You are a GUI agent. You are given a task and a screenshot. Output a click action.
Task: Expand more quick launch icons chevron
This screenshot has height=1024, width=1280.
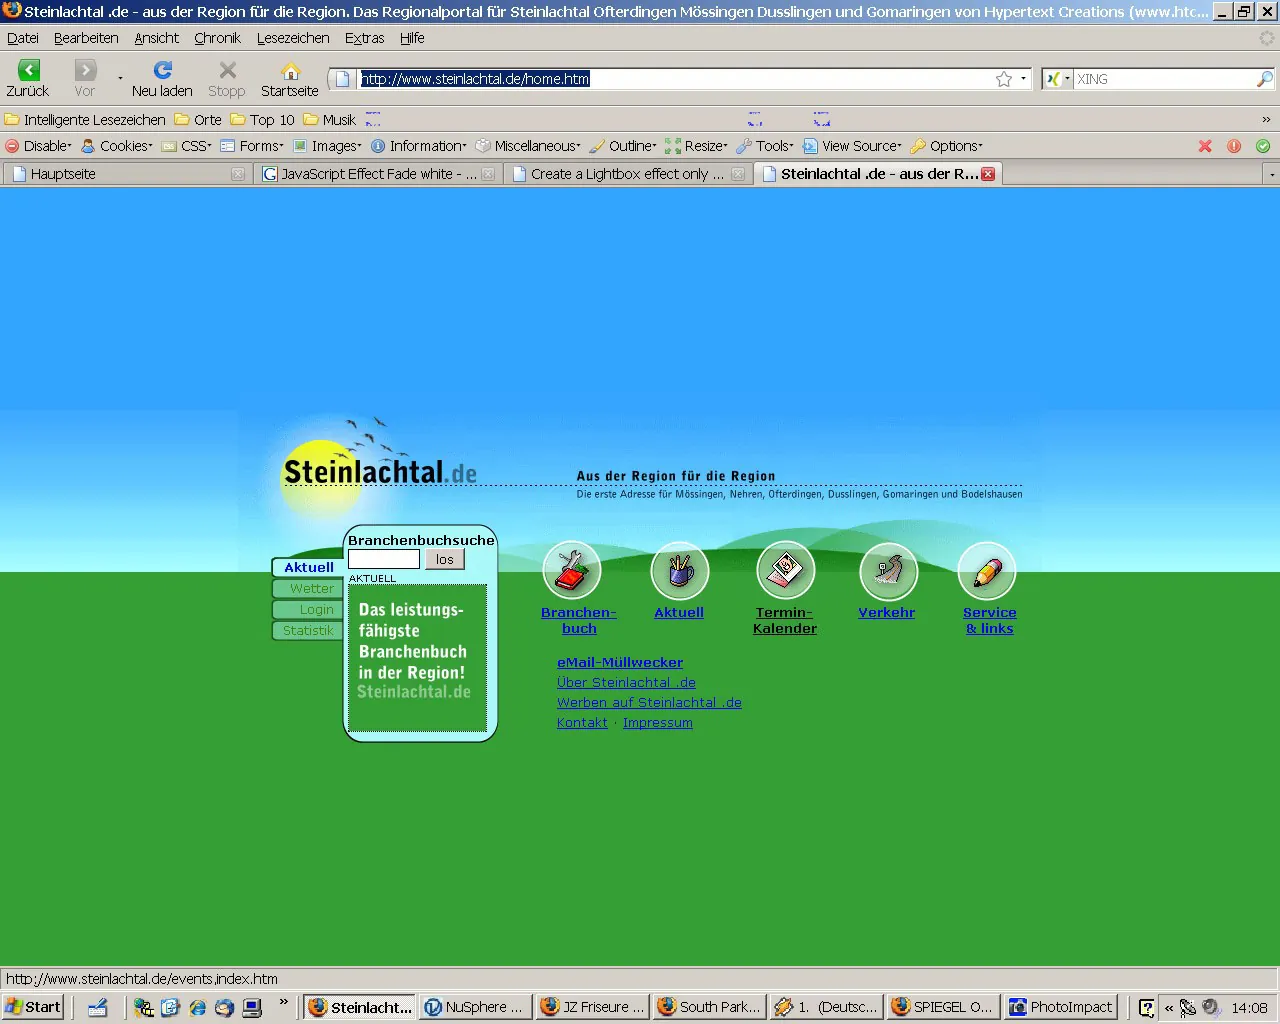[x=283, y=1001]
